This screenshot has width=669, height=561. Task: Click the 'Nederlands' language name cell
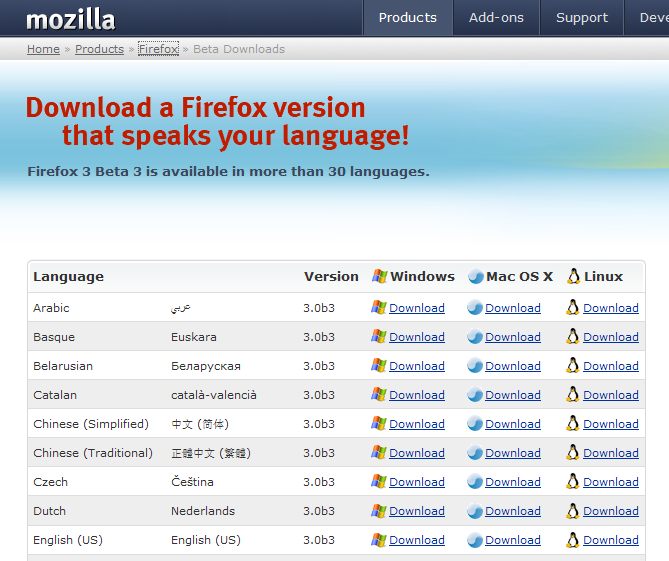(203, 511)
